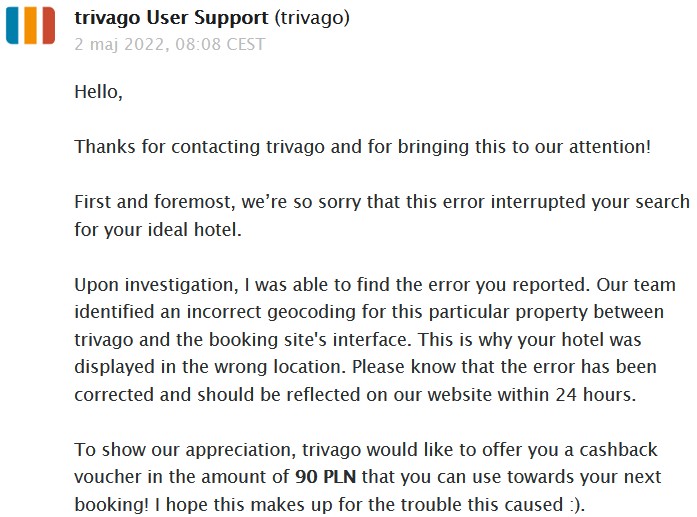Image resolution: width=697 pixels, height=517 pixels.
Task: Click the smiley at end of message
Action: point(575,505)
